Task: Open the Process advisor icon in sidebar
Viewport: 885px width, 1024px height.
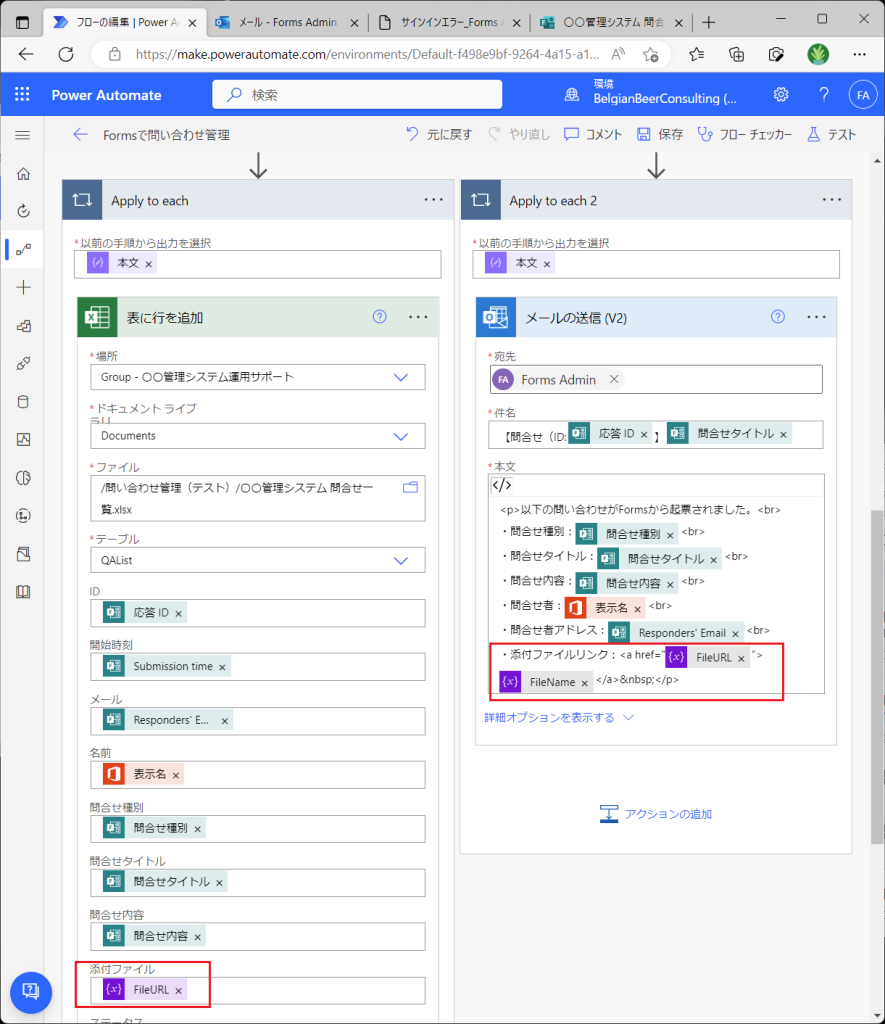Action: coord(24,516)
